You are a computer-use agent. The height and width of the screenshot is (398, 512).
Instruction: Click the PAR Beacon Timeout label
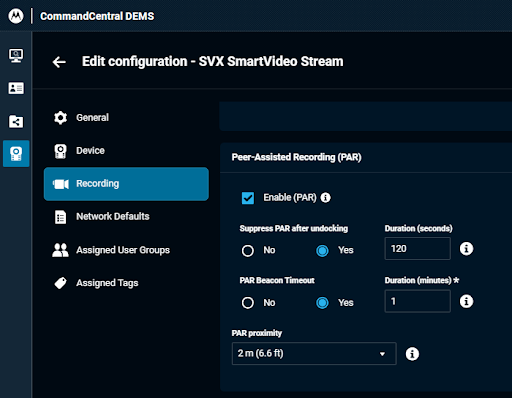point(277,281)
